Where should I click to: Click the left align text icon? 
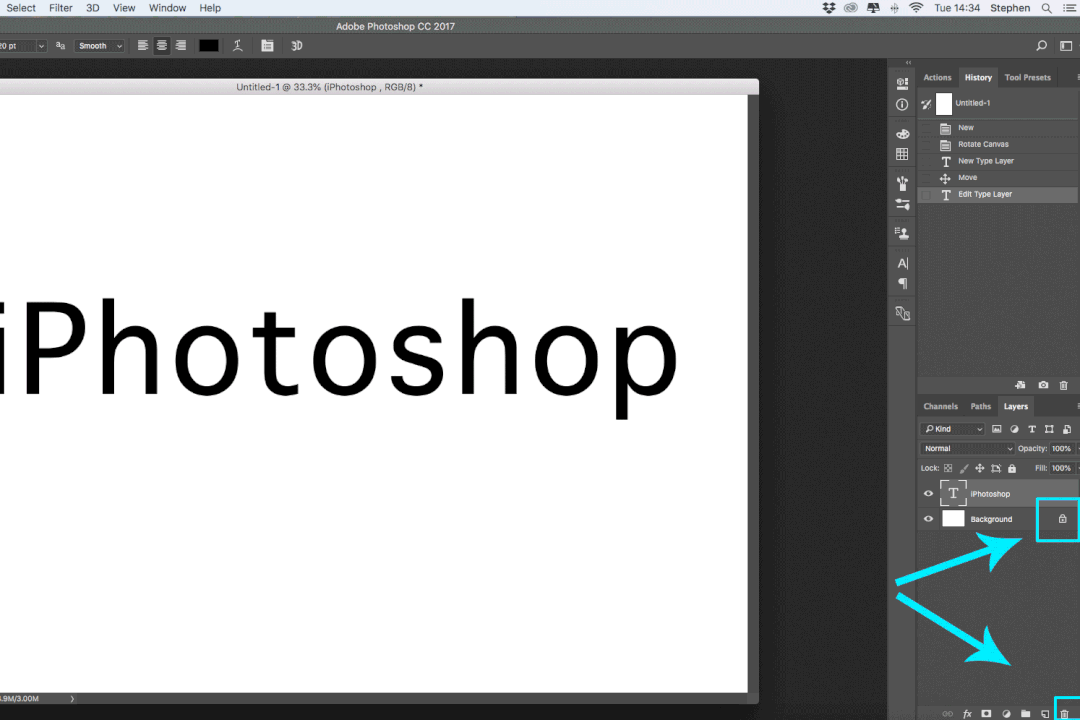pyautogui.click(x=143, y=45)
